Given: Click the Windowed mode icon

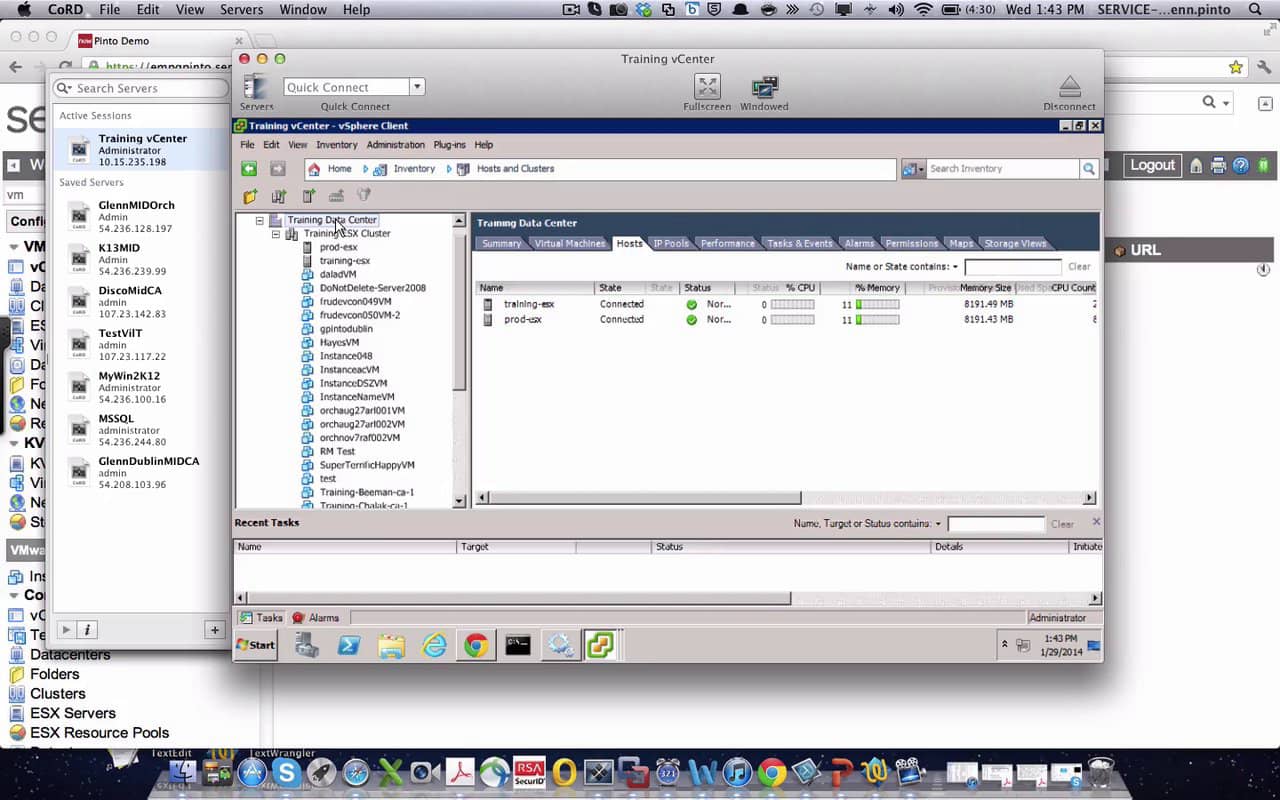Looking at the screenshot, I should pos(764,87).
